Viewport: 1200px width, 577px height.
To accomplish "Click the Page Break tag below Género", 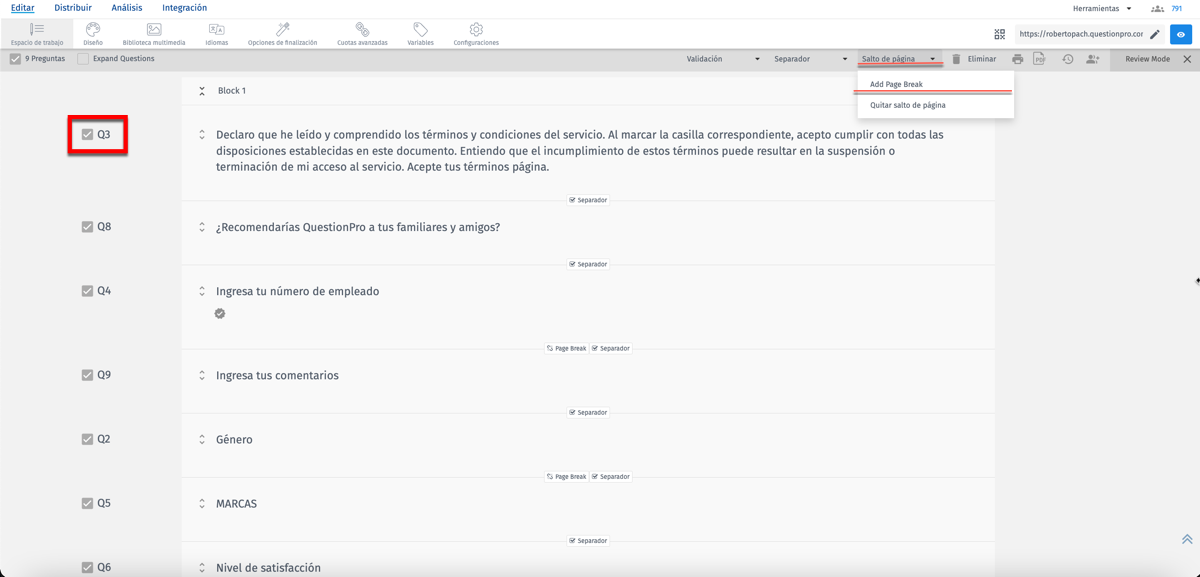I will [x=567, y=476].
